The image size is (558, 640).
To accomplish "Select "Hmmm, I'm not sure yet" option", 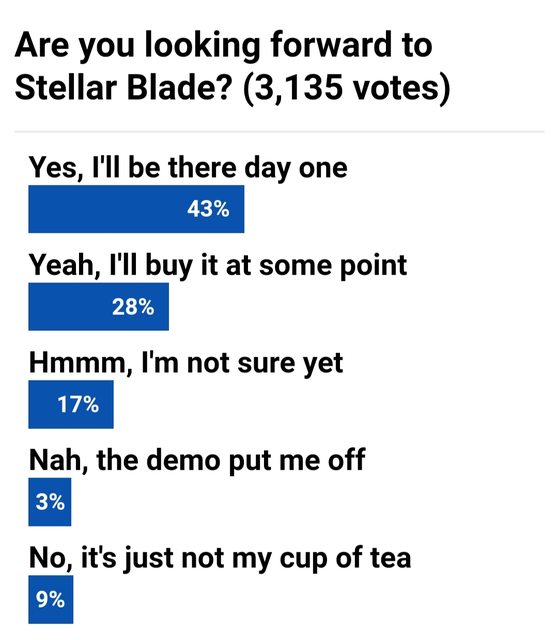I will point(186,363).
